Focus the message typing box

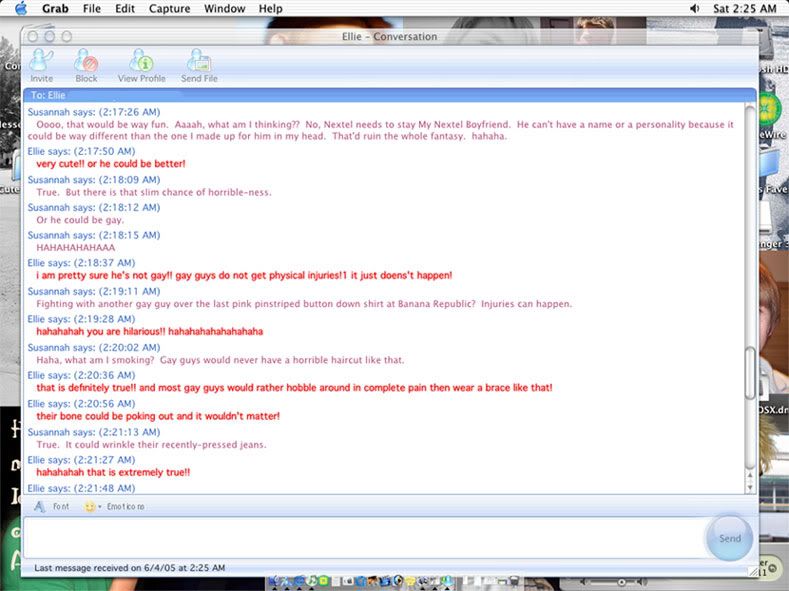click(365, 538)
